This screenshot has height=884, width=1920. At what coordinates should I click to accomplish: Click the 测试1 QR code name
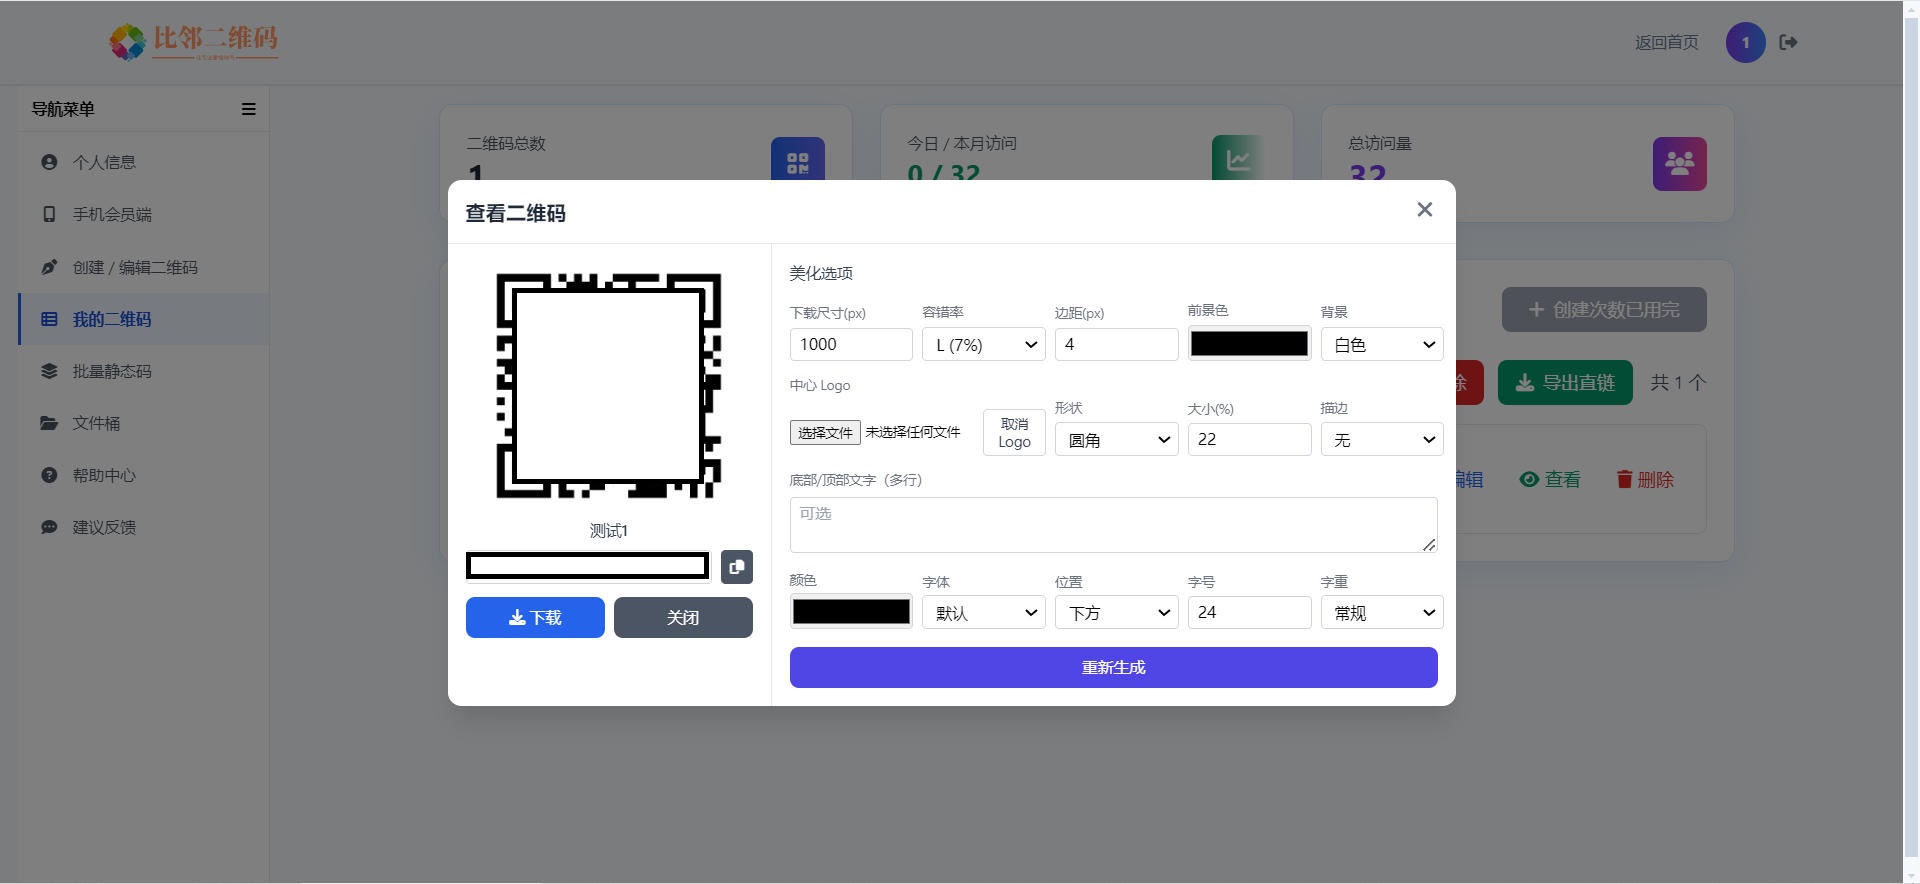609,531
